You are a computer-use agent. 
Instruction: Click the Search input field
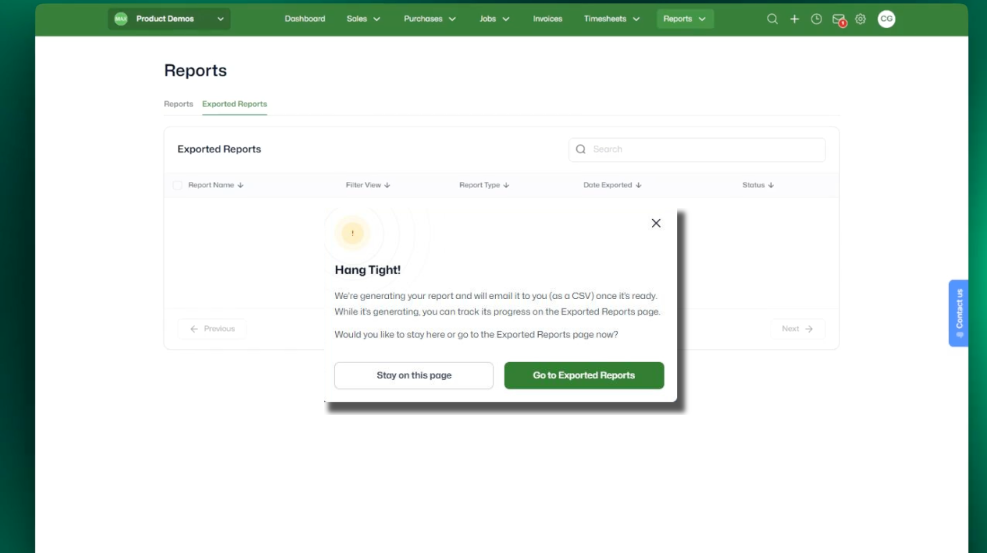pyautogui.click(x=697, y=149)
